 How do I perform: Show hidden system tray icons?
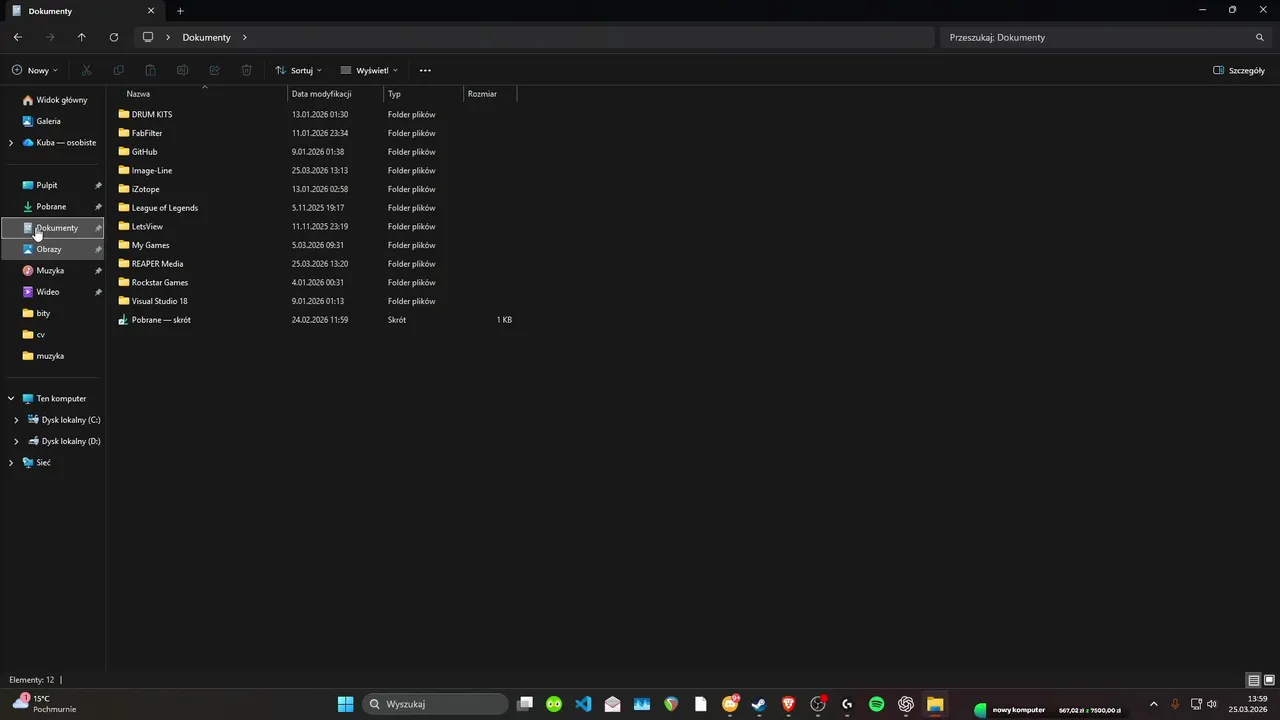tap(1153, 704)
